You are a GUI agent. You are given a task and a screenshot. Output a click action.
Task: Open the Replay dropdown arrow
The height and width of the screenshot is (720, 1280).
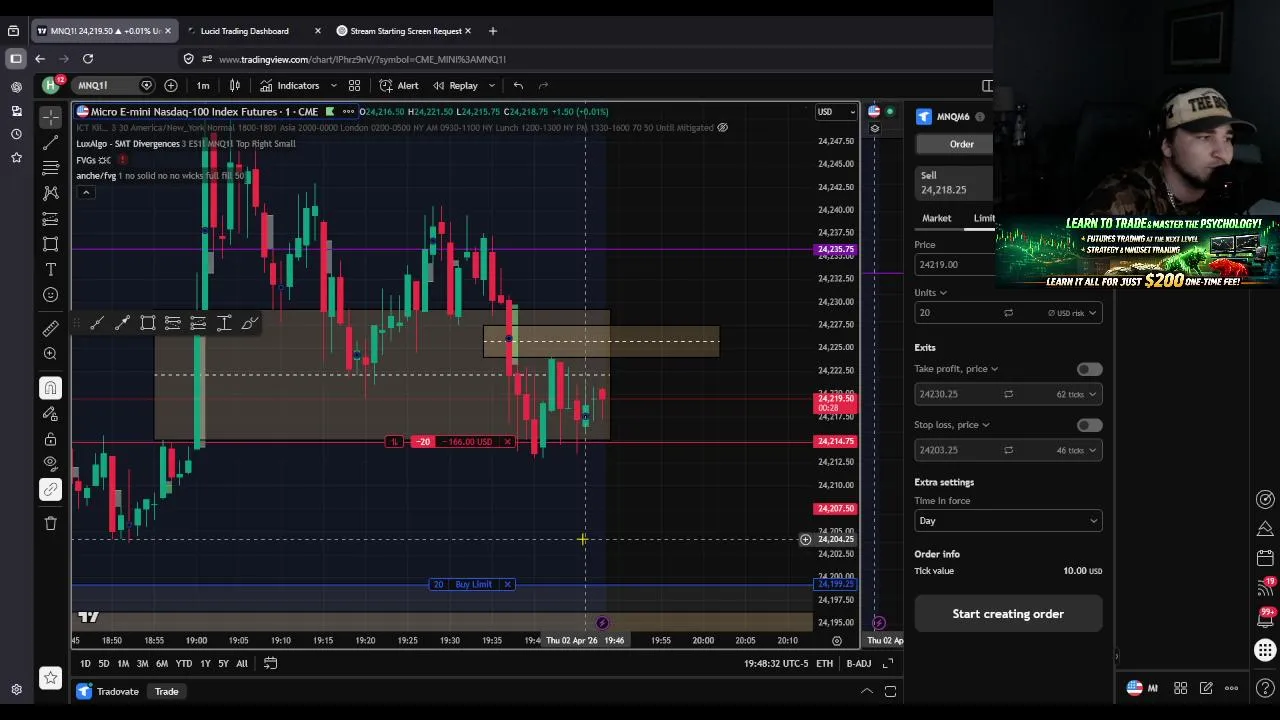[491, 85]
